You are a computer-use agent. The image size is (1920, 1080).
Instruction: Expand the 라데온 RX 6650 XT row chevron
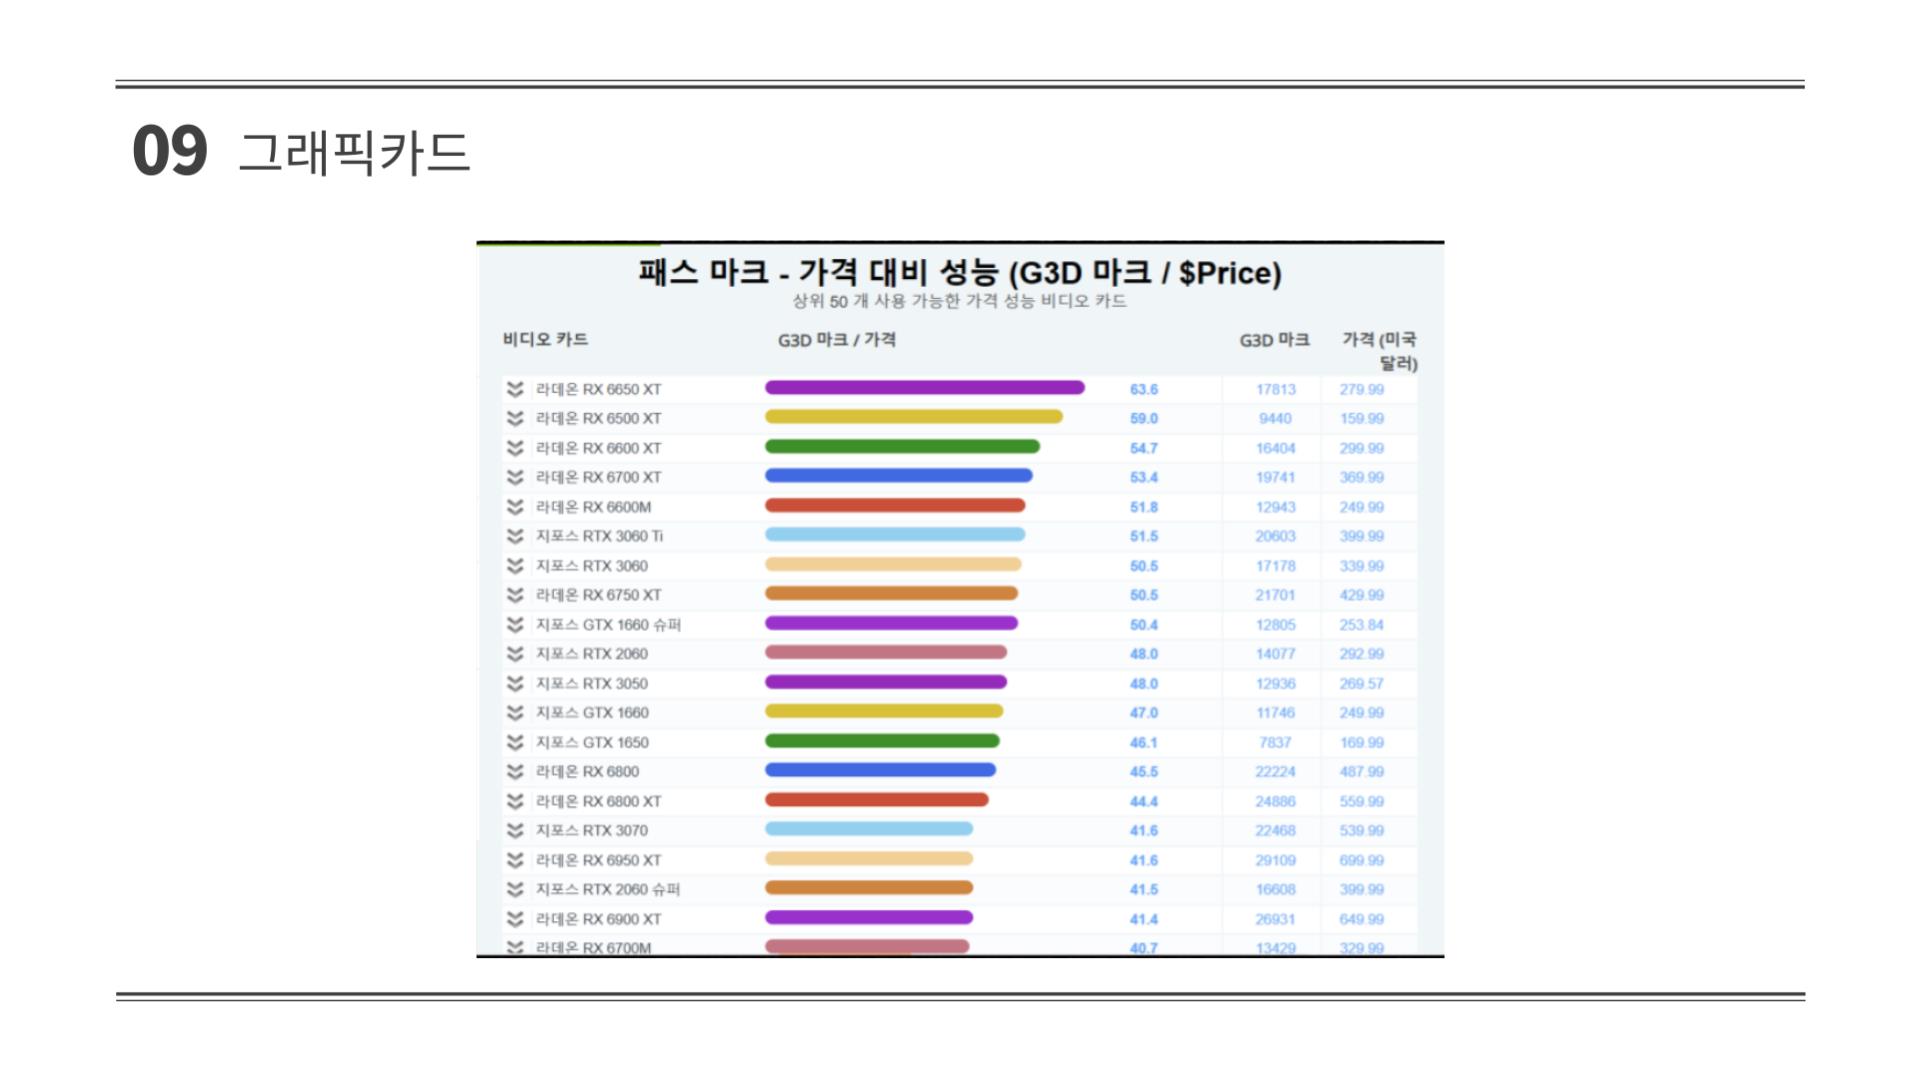click(515, 389)
